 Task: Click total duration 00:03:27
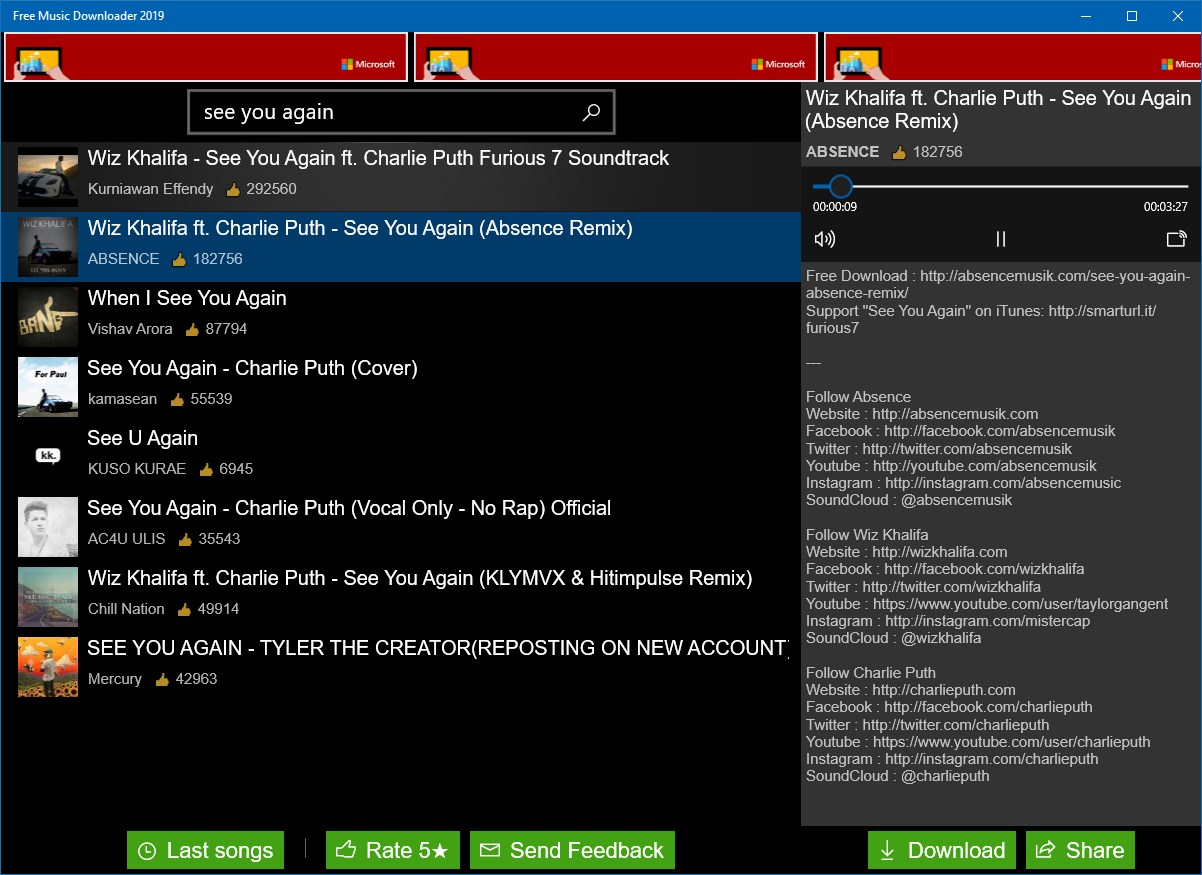click(1166, 207)
